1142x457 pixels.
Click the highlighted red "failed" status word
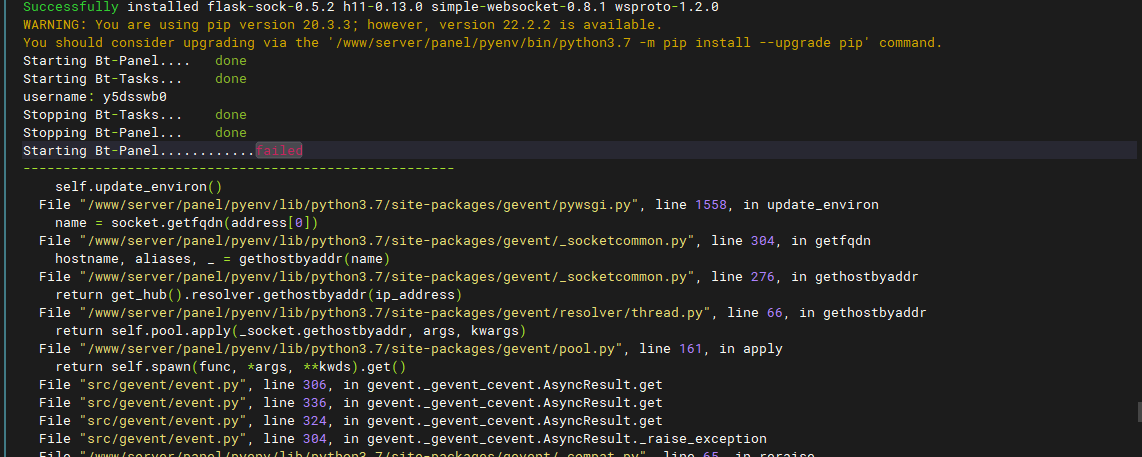click(279, 151)
